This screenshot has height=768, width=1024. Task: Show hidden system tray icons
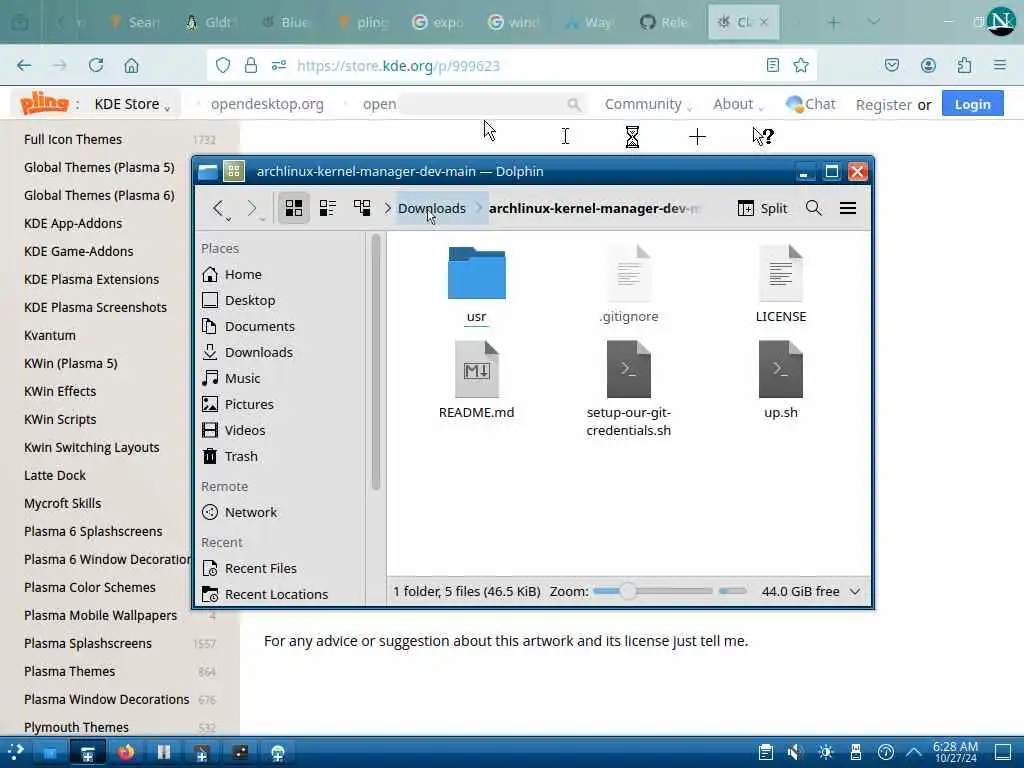913,752
